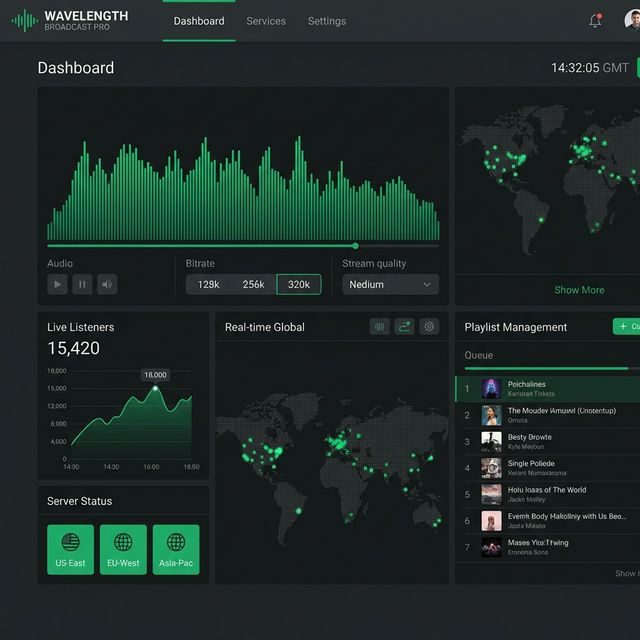Image resolution: width=640 pixels, height=640 pixels.
Task: Select queue track 7 Mases
Action: point(547,547)
